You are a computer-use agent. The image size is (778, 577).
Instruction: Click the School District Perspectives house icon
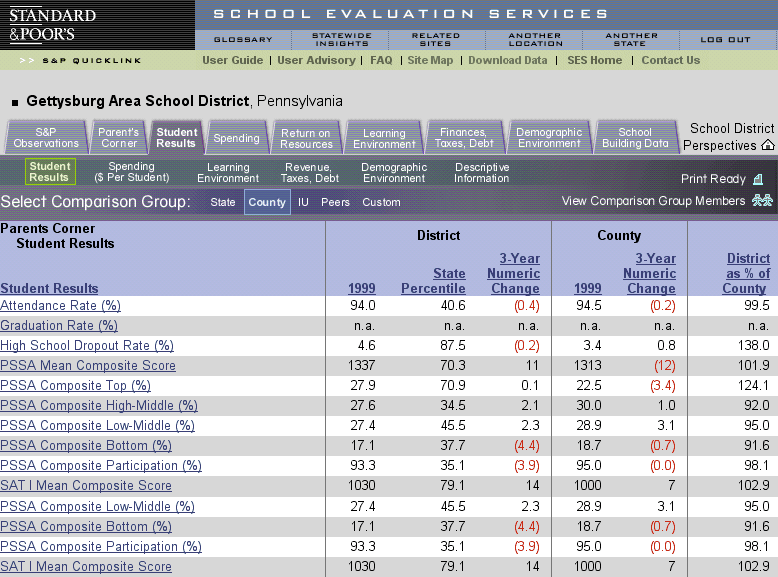(x=767, y=146)
